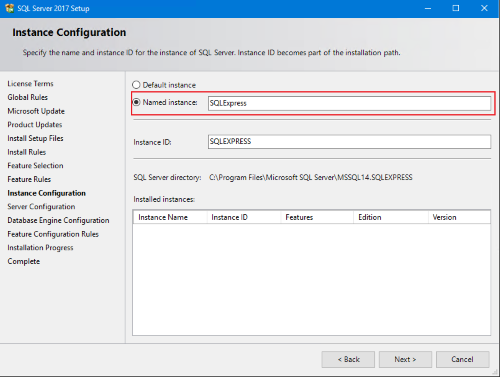Viewport: 500px width, 377px height.
Task: Click the Named instance text field
Action: [x=349, y=103]
